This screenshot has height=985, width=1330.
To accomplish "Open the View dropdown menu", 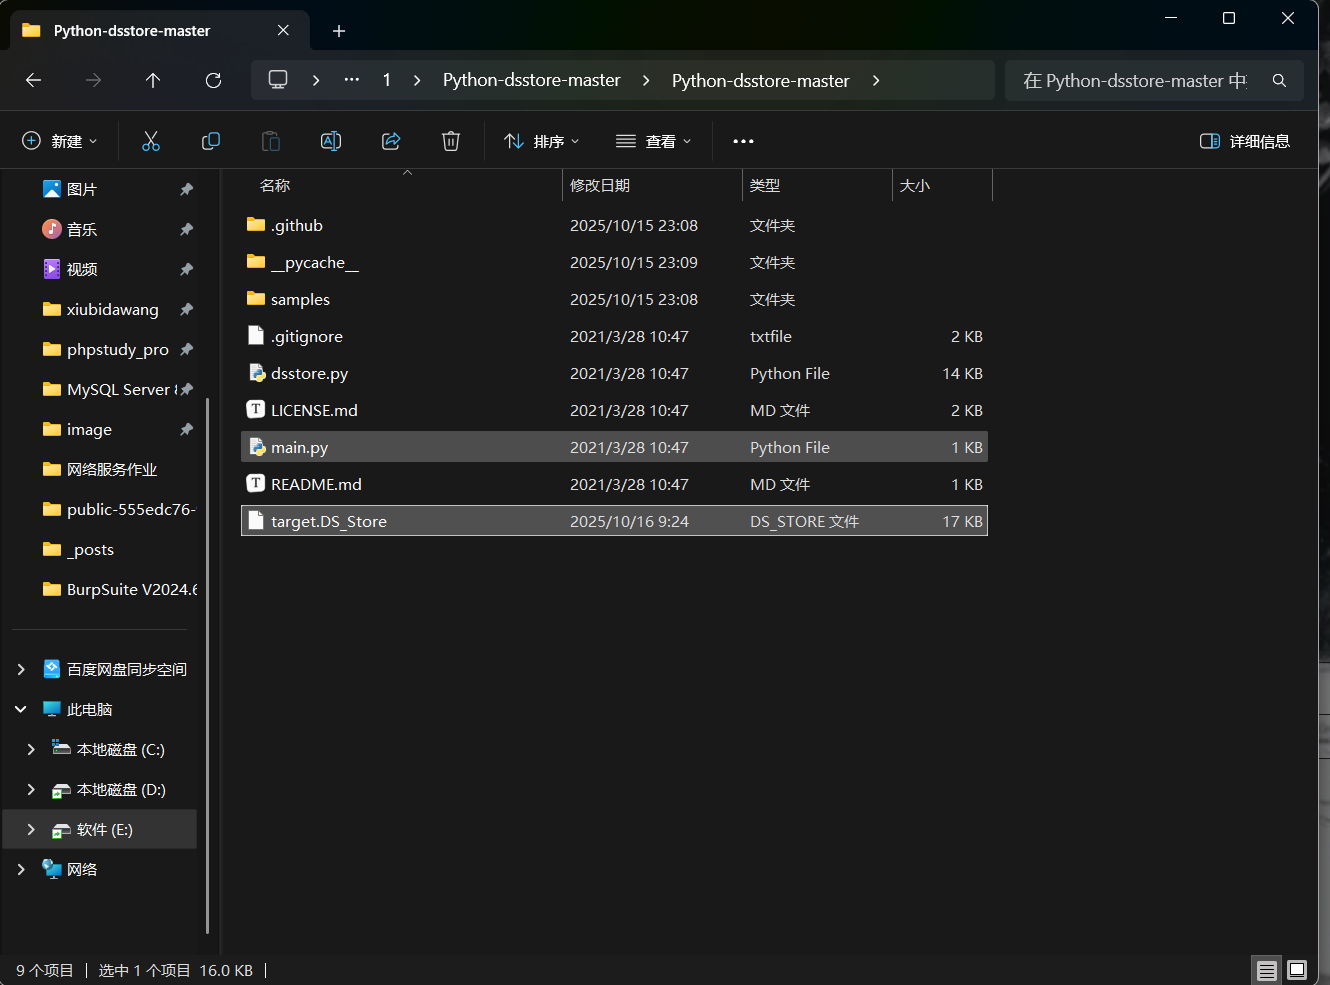I will [x=654, y=141].
